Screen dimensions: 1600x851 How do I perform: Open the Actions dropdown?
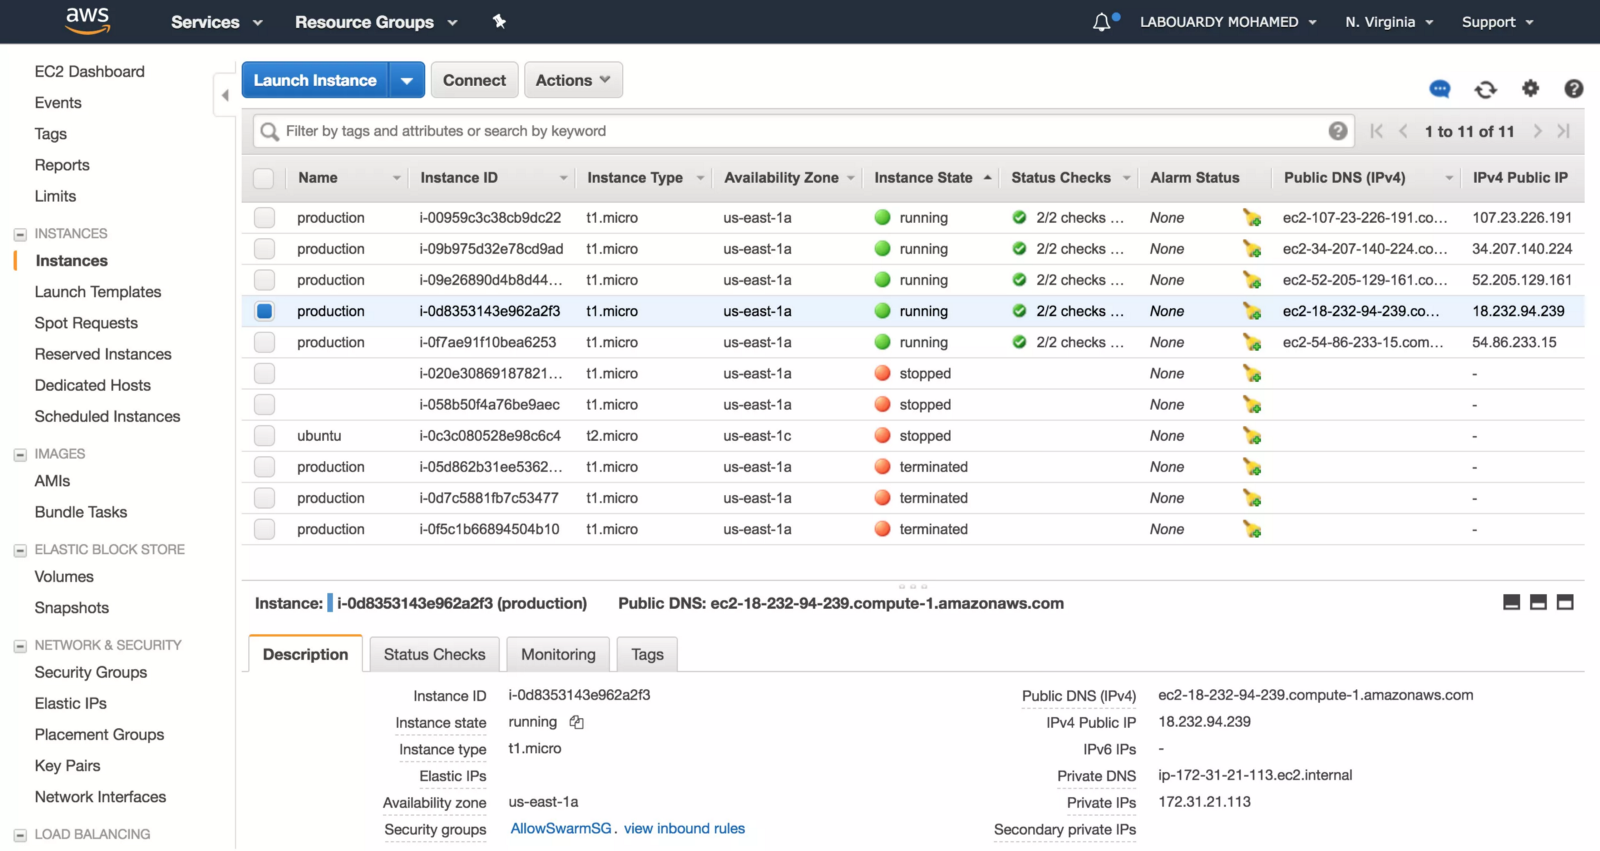point(573,80)
